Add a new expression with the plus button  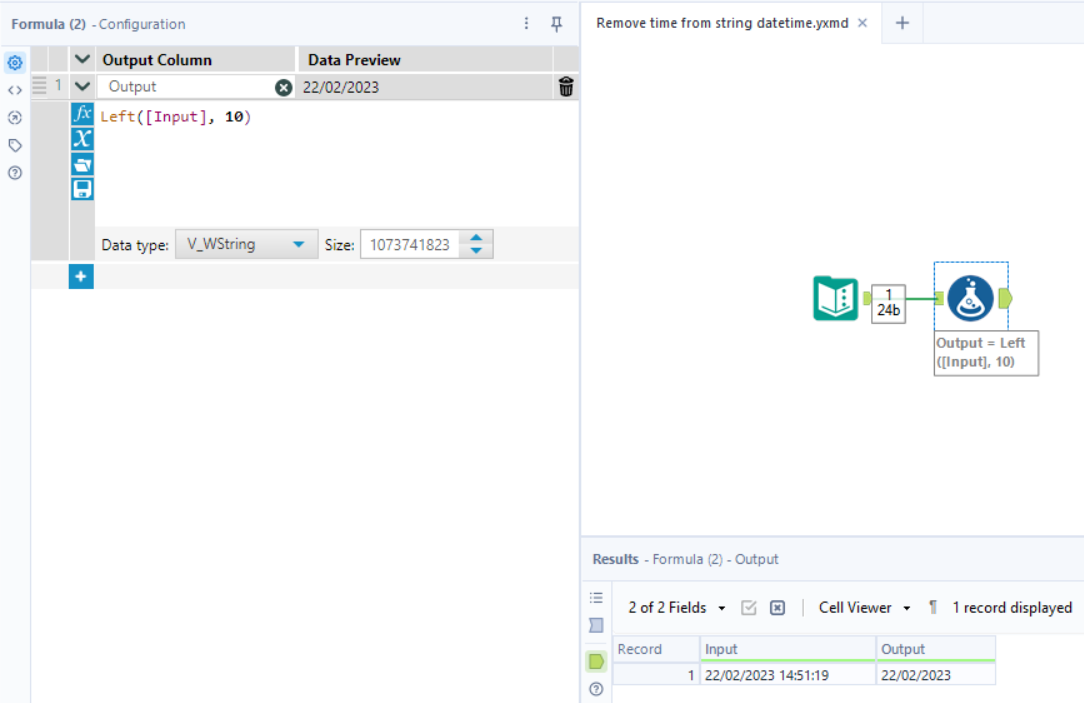[x=81, y=276]
